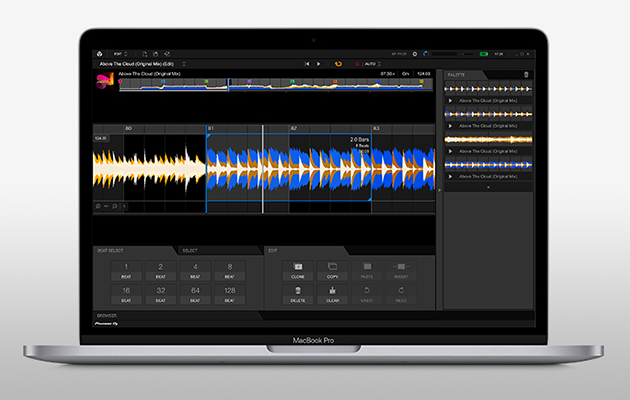
Task: Click the Clear icon in Edit panel
Action: click(x=332, y=291)
